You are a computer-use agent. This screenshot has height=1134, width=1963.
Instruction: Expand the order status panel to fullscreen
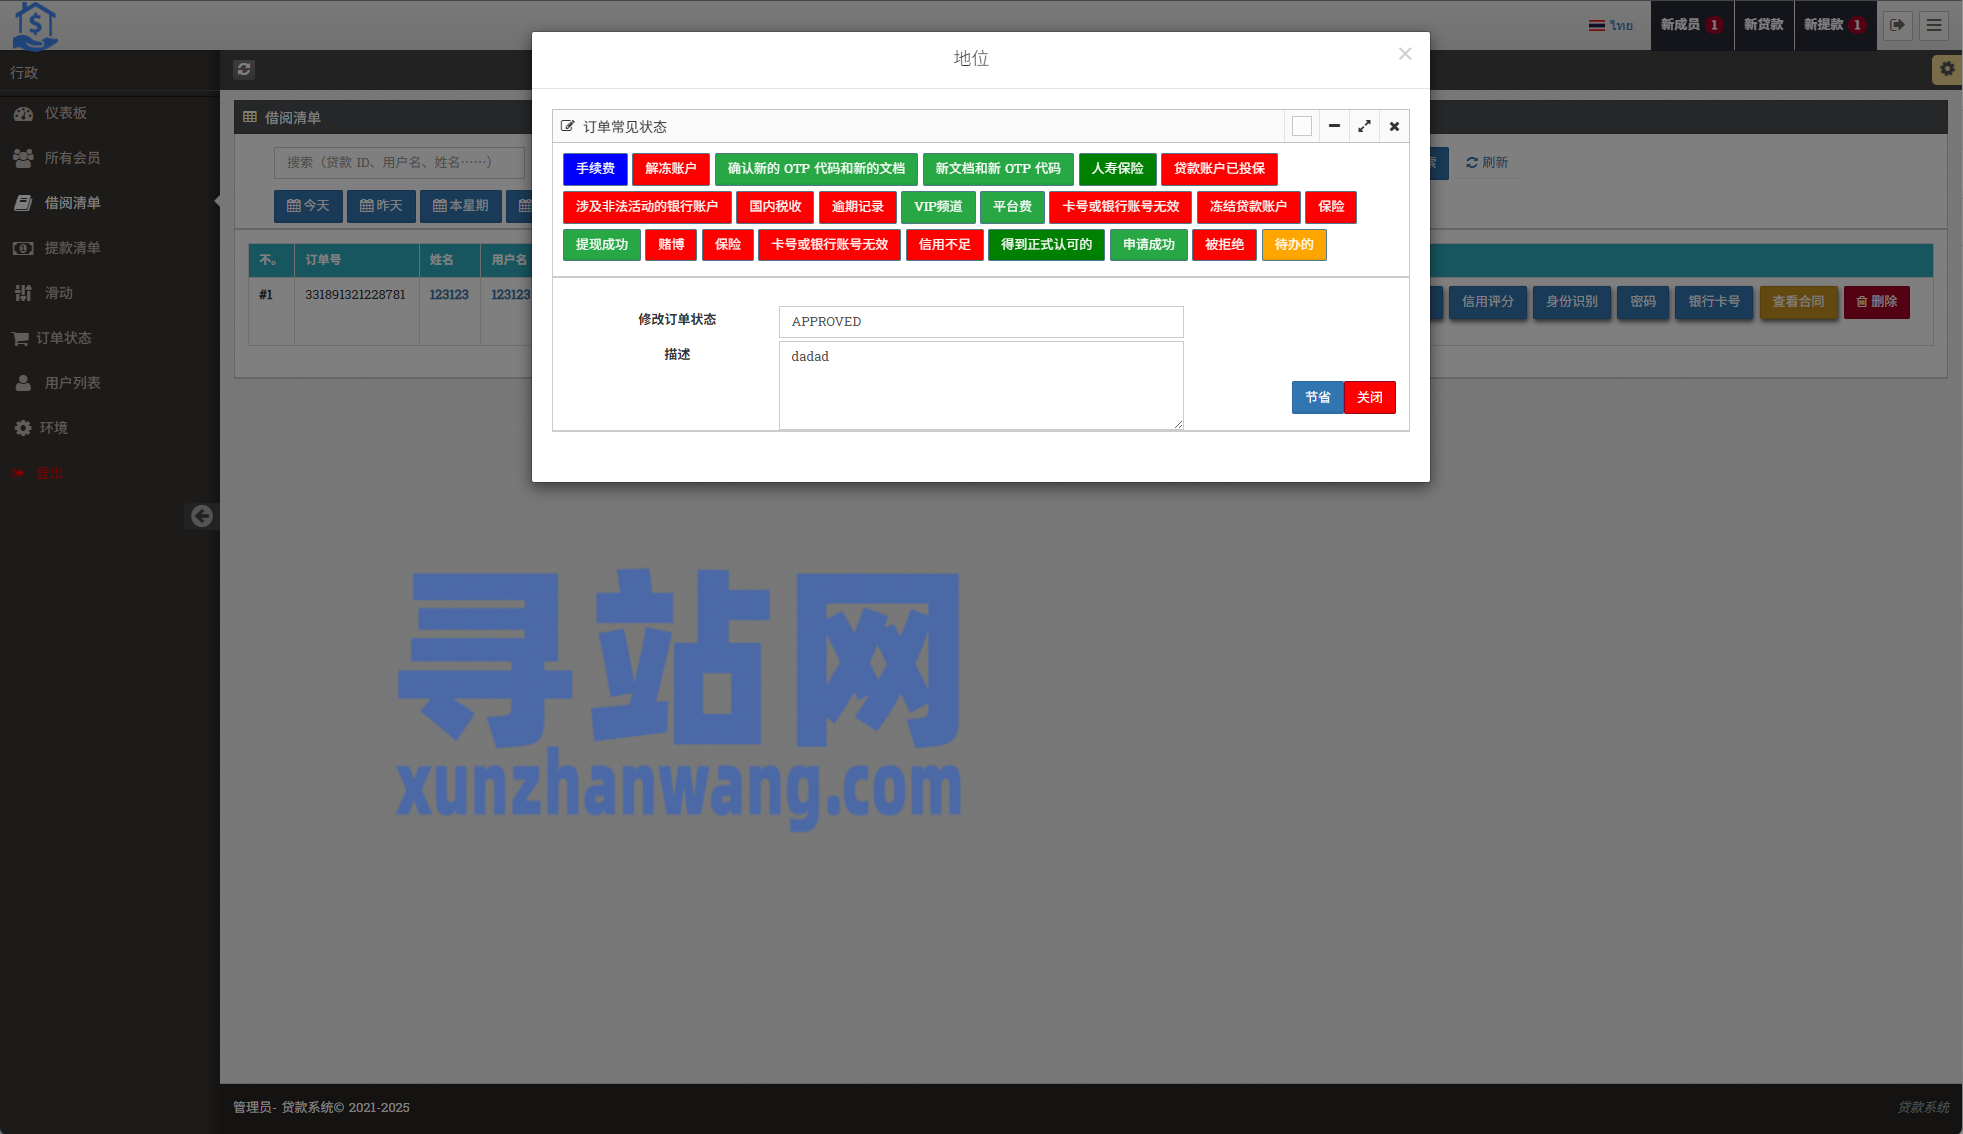[x=1364, y=126]
